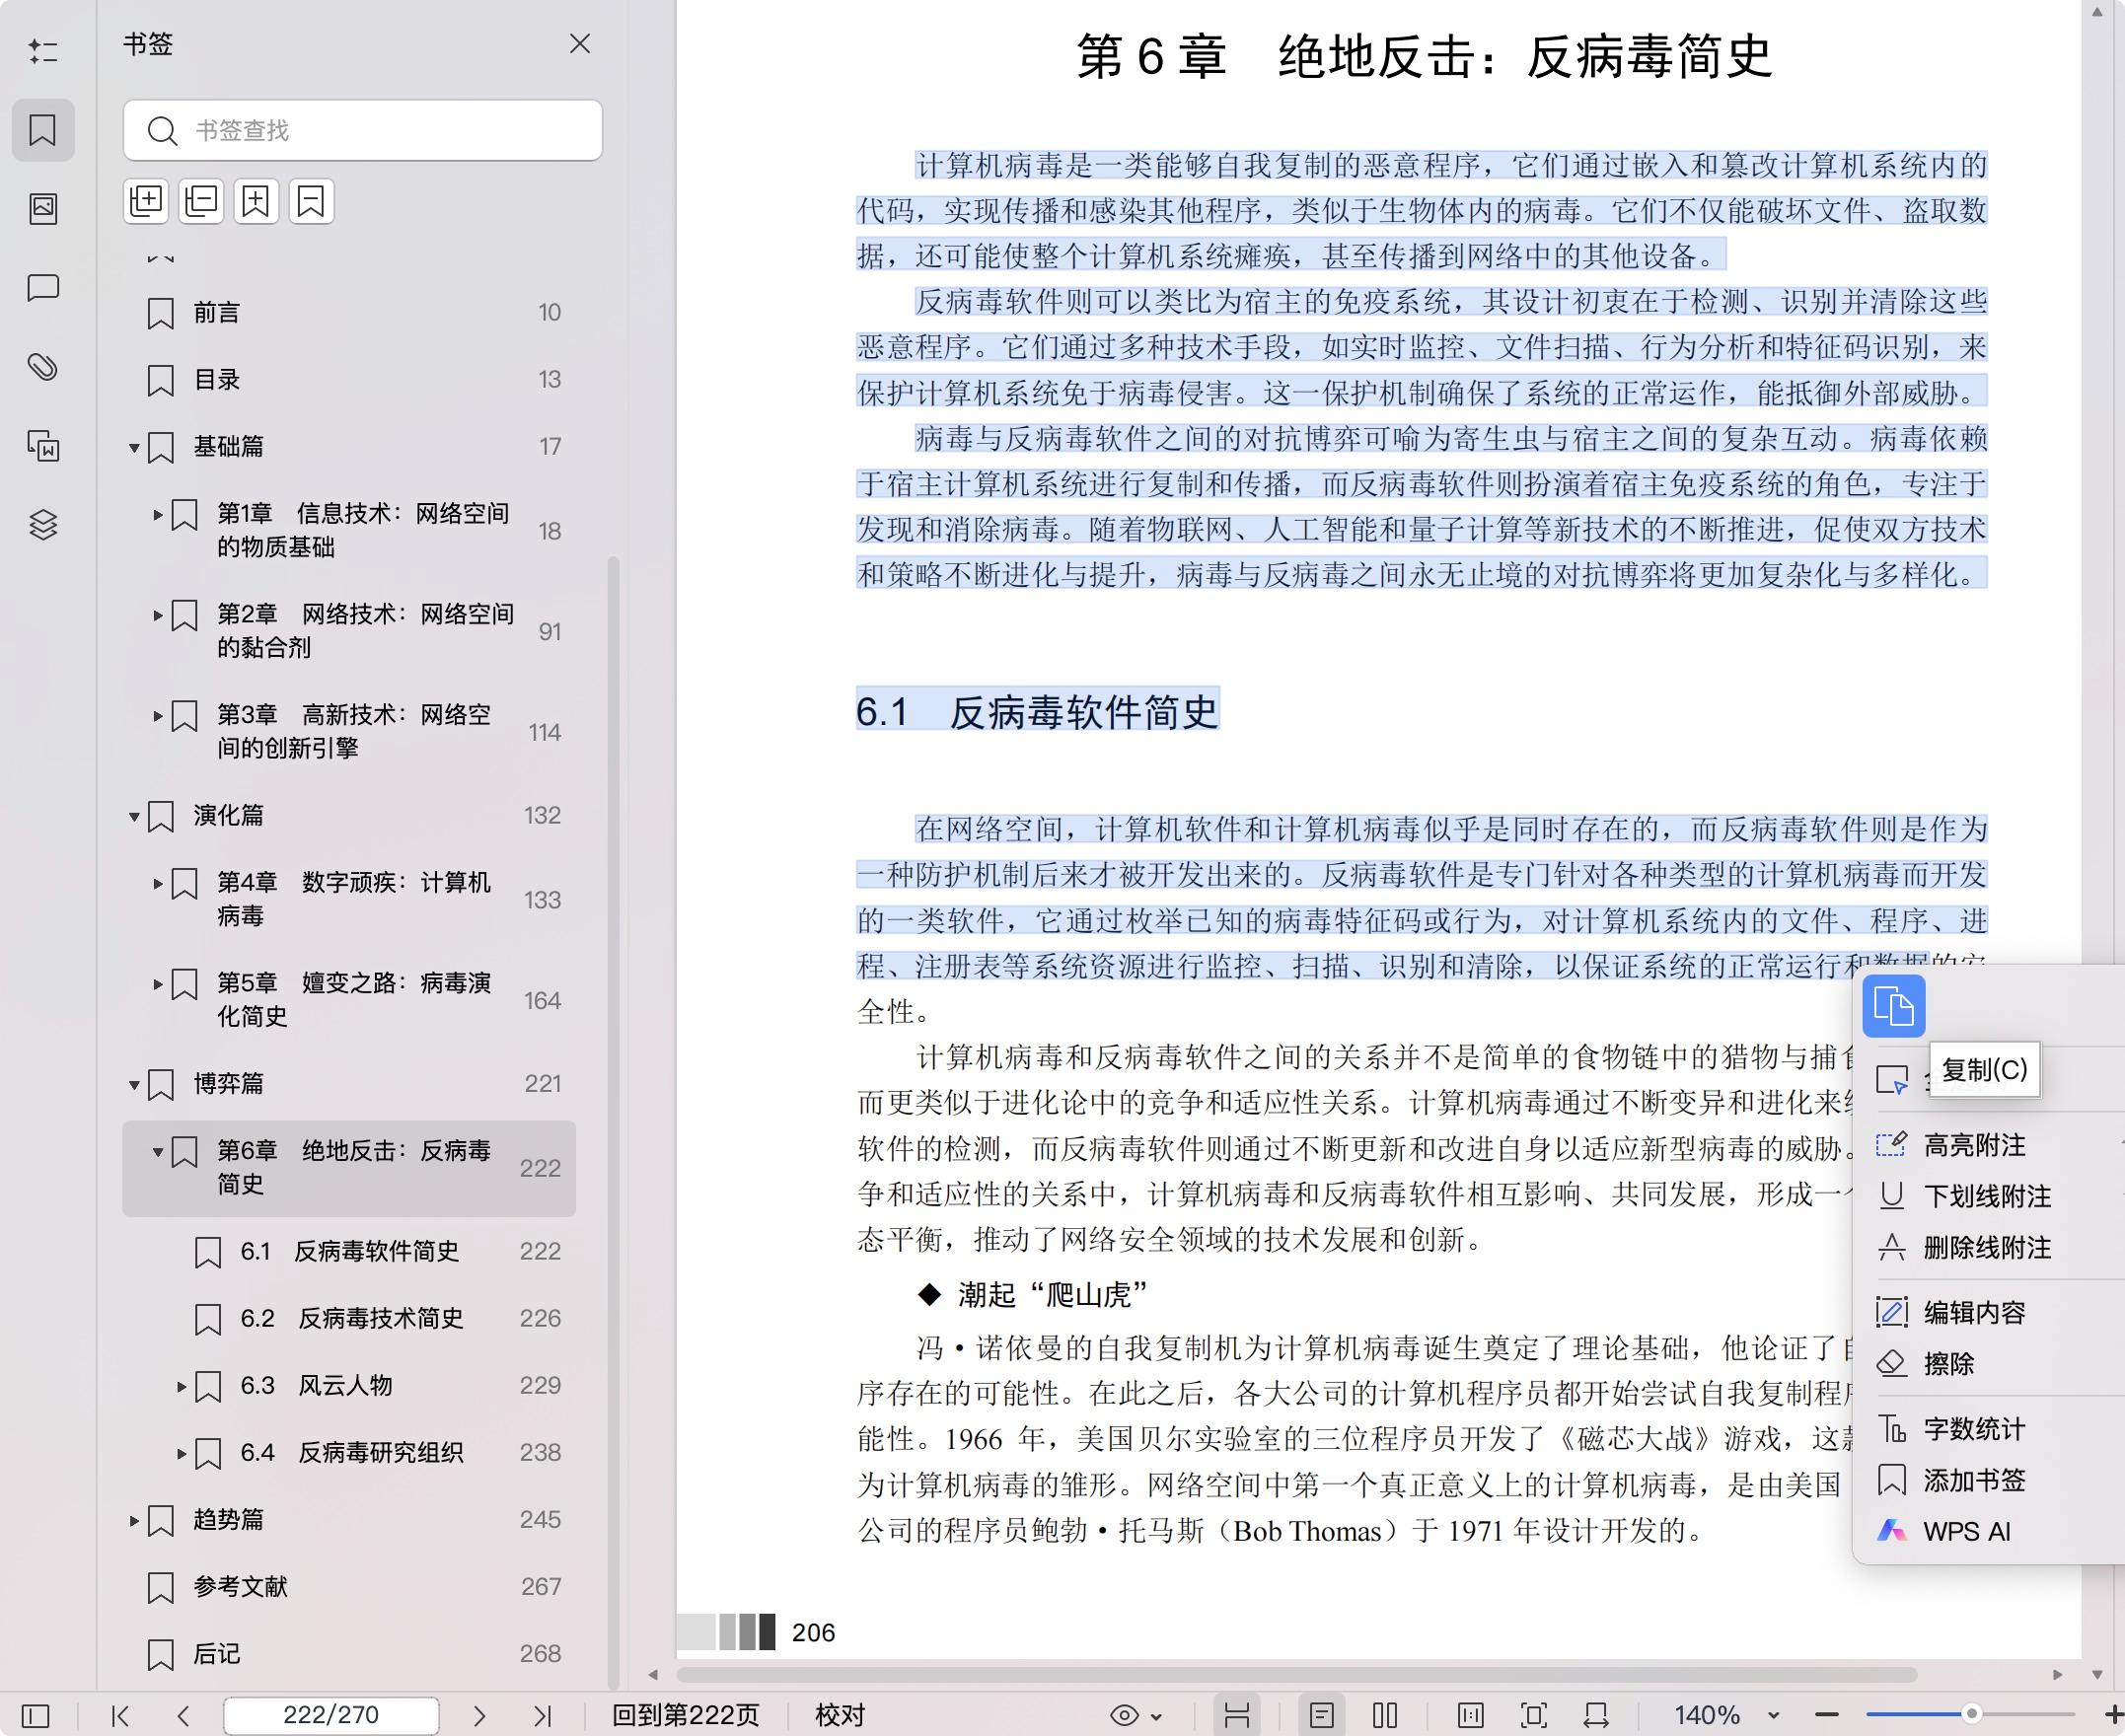The image size is (2125, 1736).
Task: Click the copy icon in popup
Action: 1894,1006
